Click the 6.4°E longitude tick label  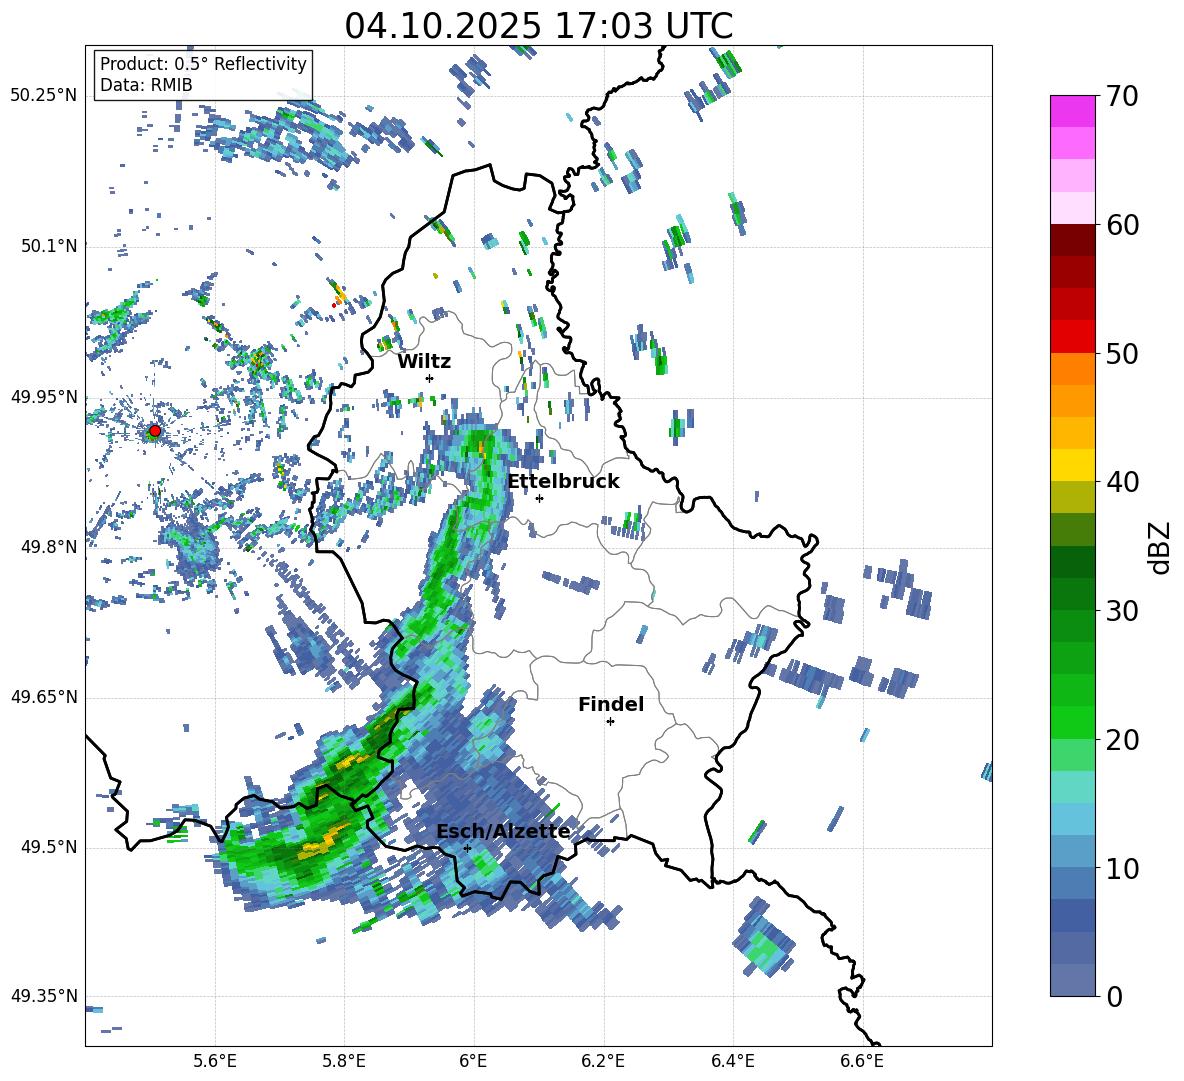click(x=732, y=1061)
